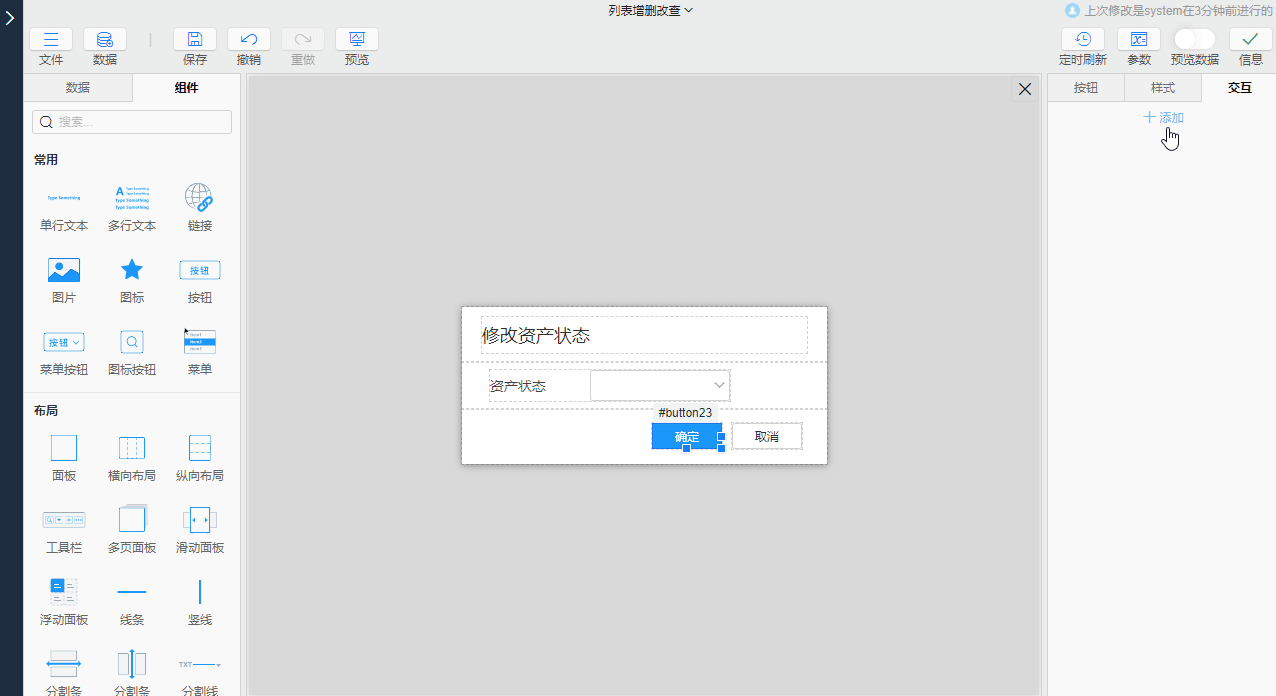This screenshot has width=1276, height=696.
Task: Click the Cancel (取消) button
Action: click(x=767, y=437)
